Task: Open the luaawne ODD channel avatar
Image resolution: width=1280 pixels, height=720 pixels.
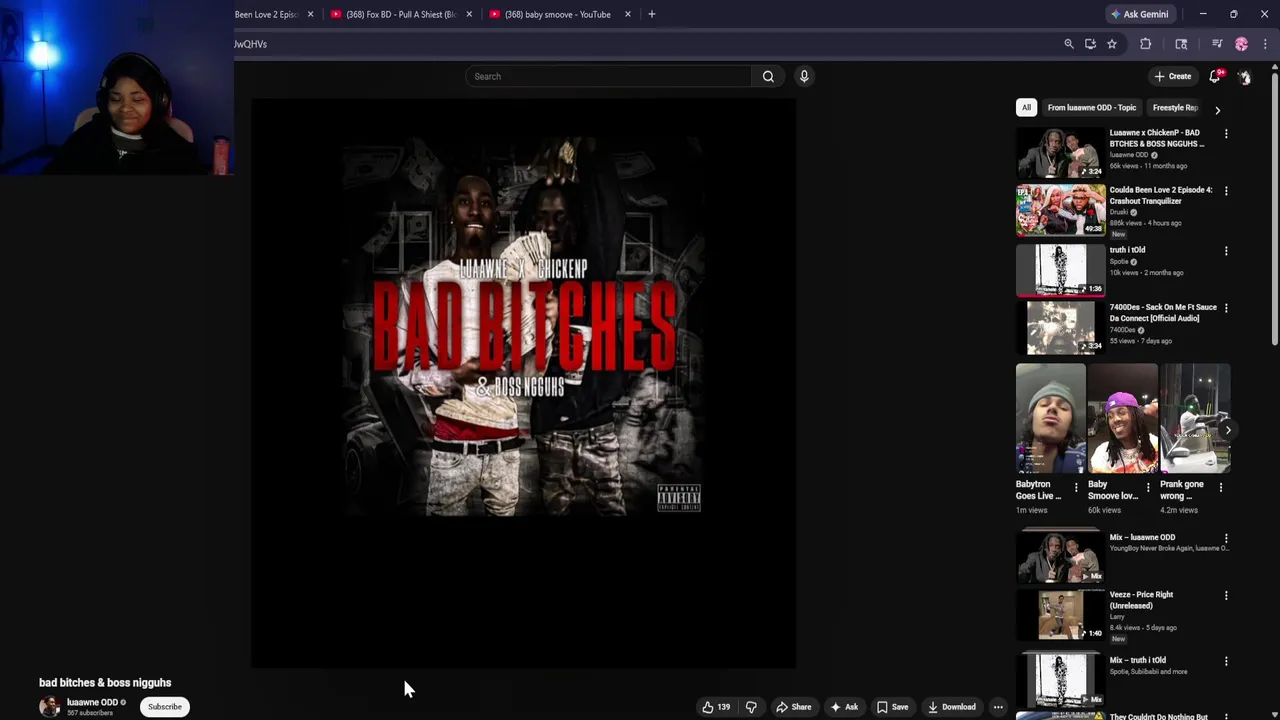Action: pyautogui.click(x=49, y=707)
